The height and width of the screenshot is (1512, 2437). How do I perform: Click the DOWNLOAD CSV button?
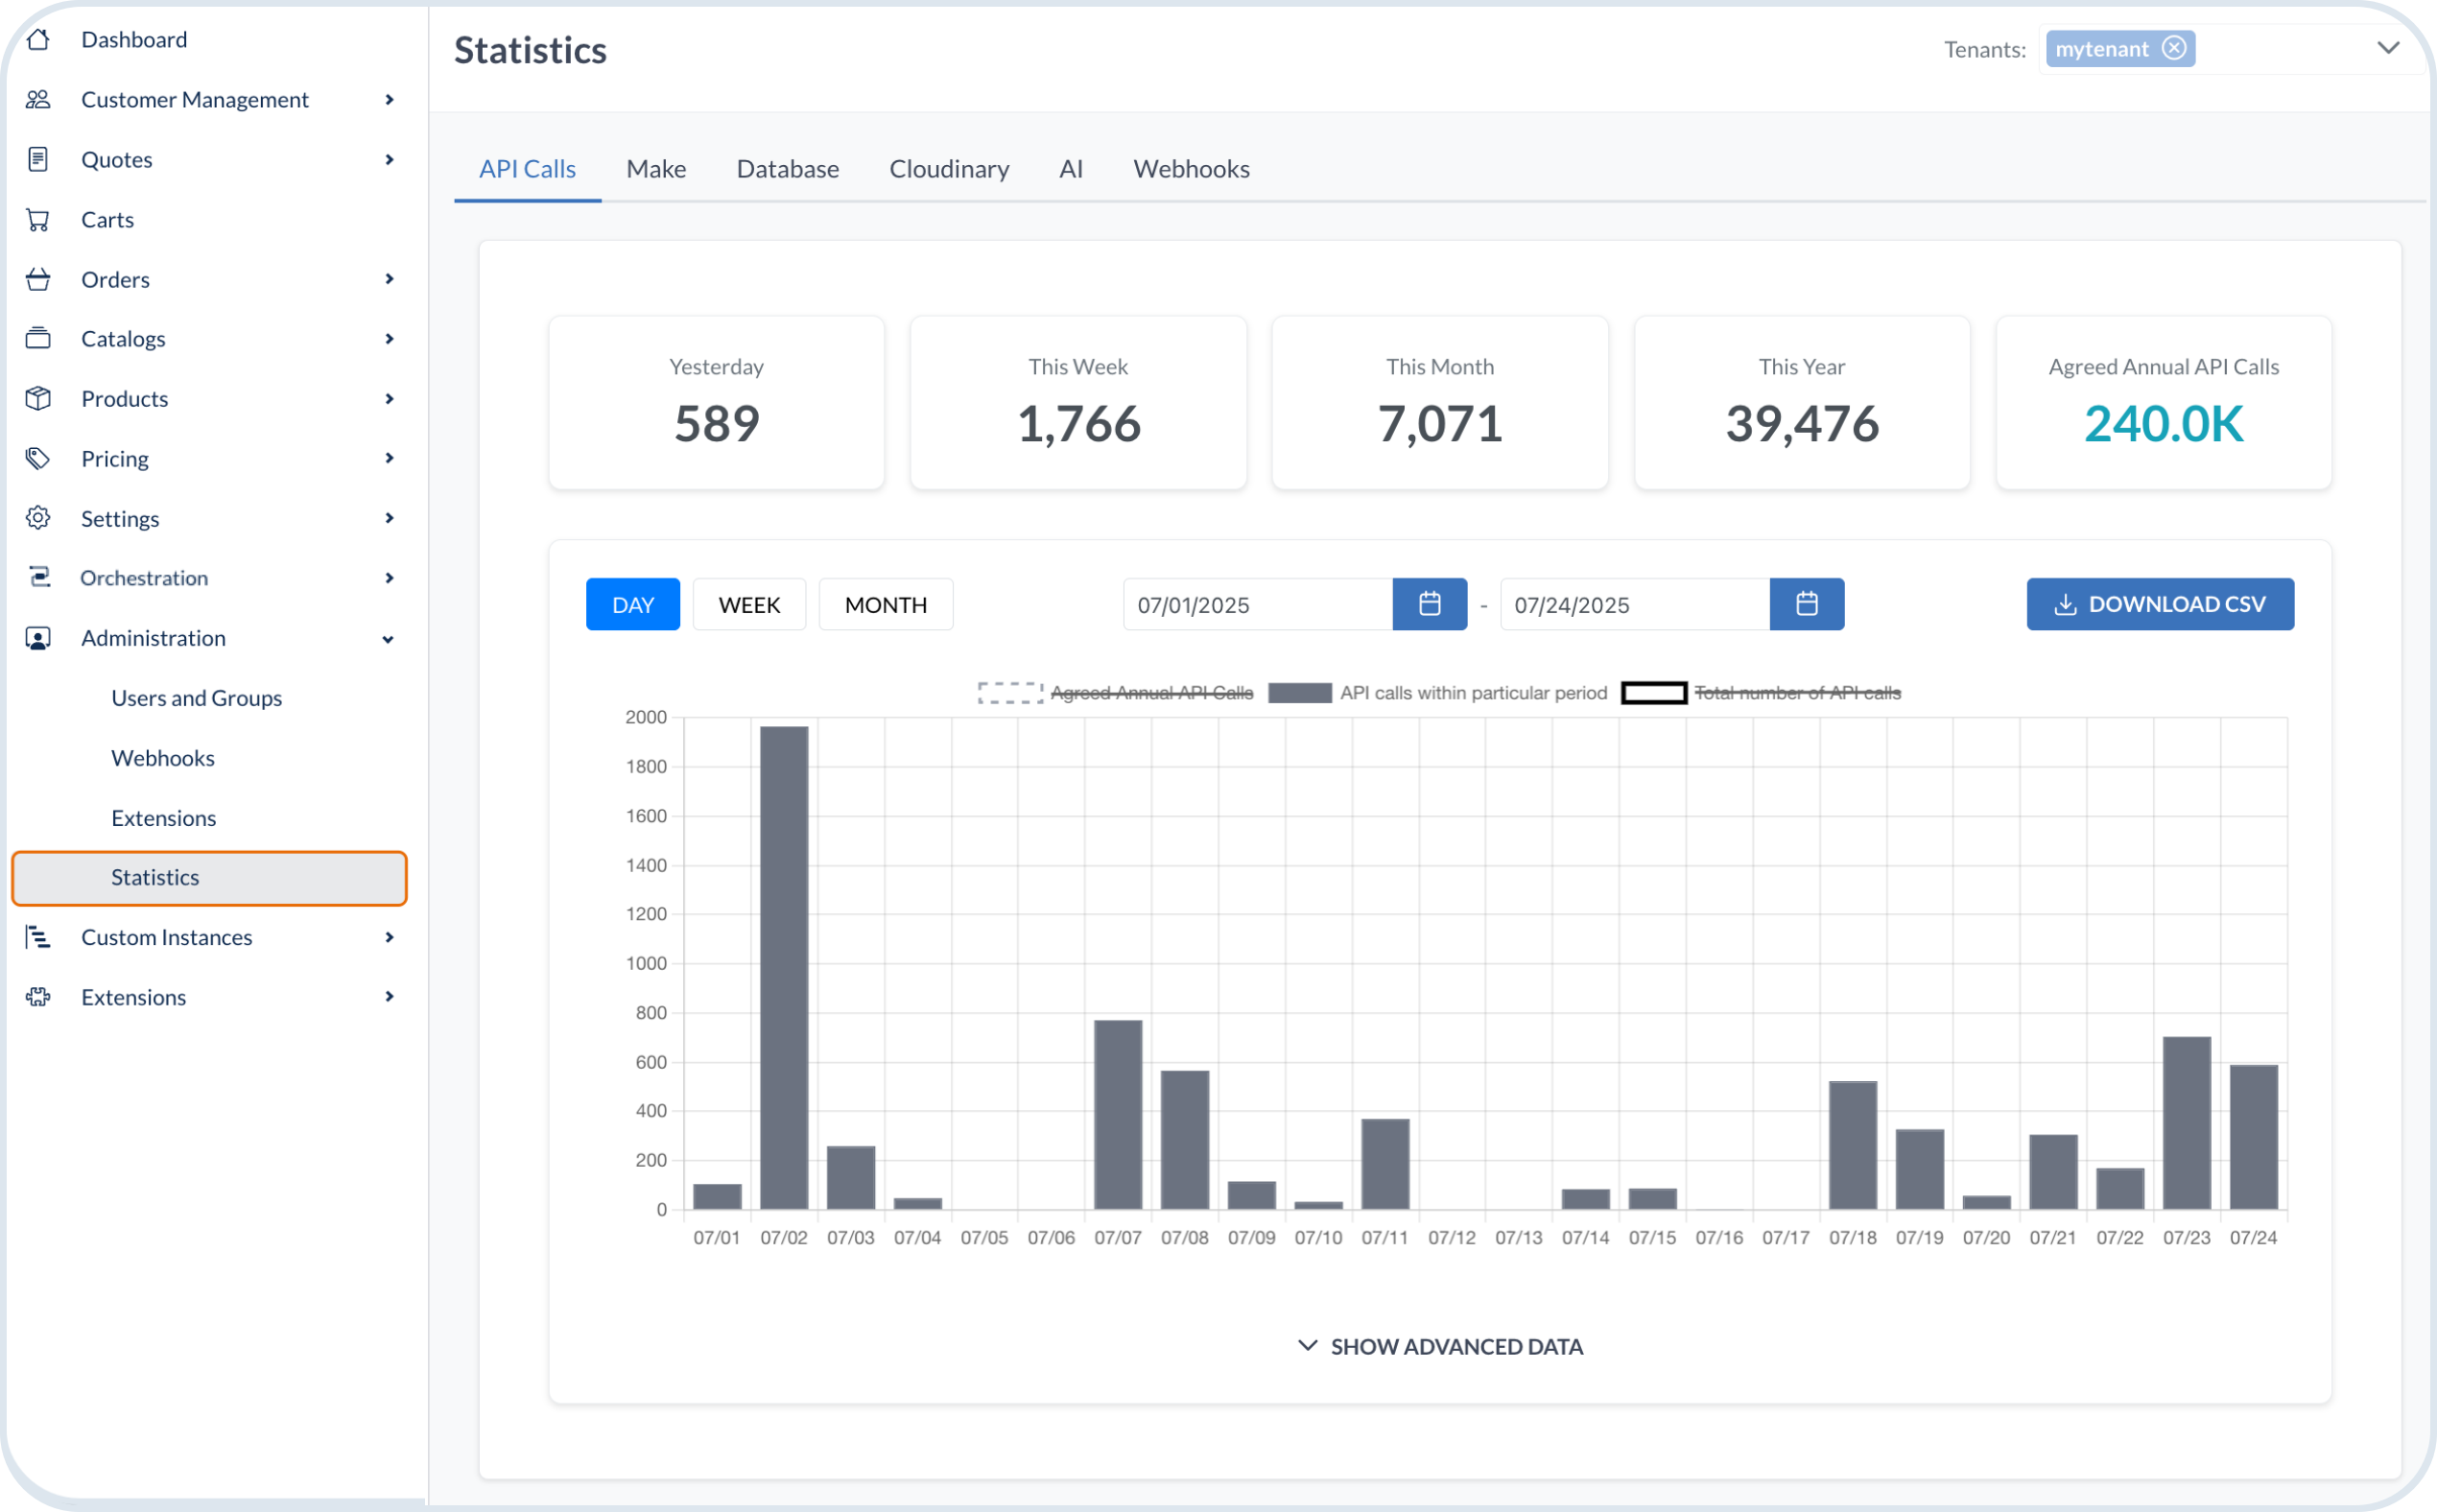click(2160, 604)
